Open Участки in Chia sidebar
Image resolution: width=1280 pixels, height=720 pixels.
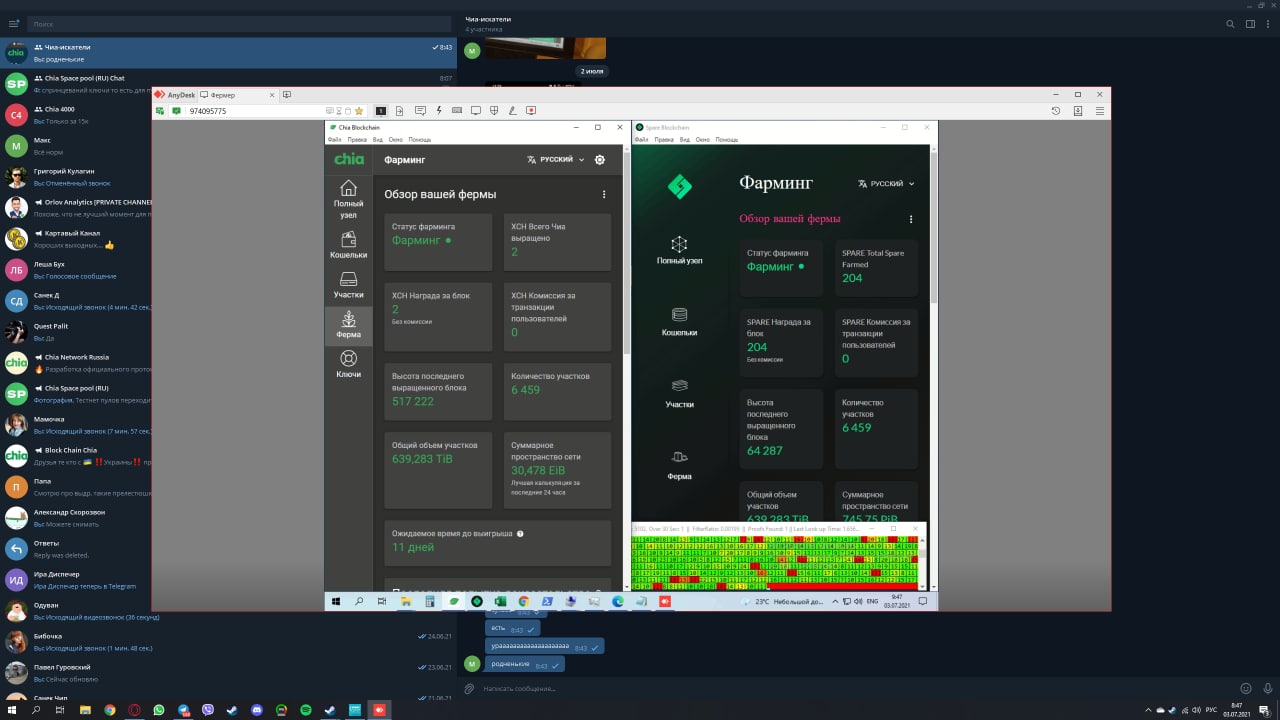point(348,286)
